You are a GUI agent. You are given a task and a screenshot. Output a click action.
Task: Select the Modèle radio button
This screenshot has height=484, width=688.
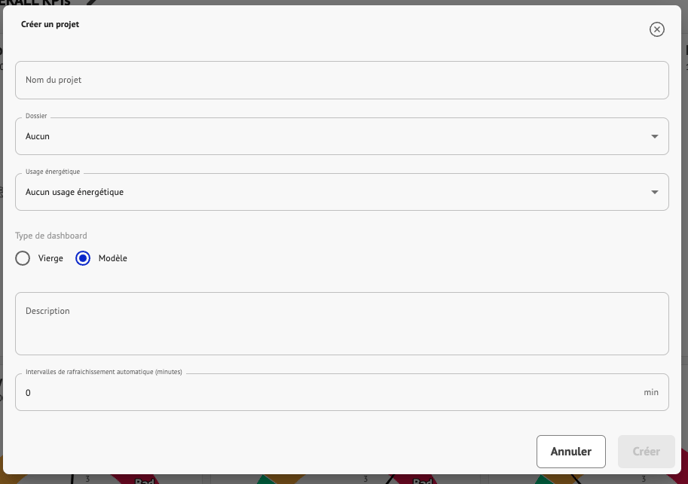click(x=83, y=258)
